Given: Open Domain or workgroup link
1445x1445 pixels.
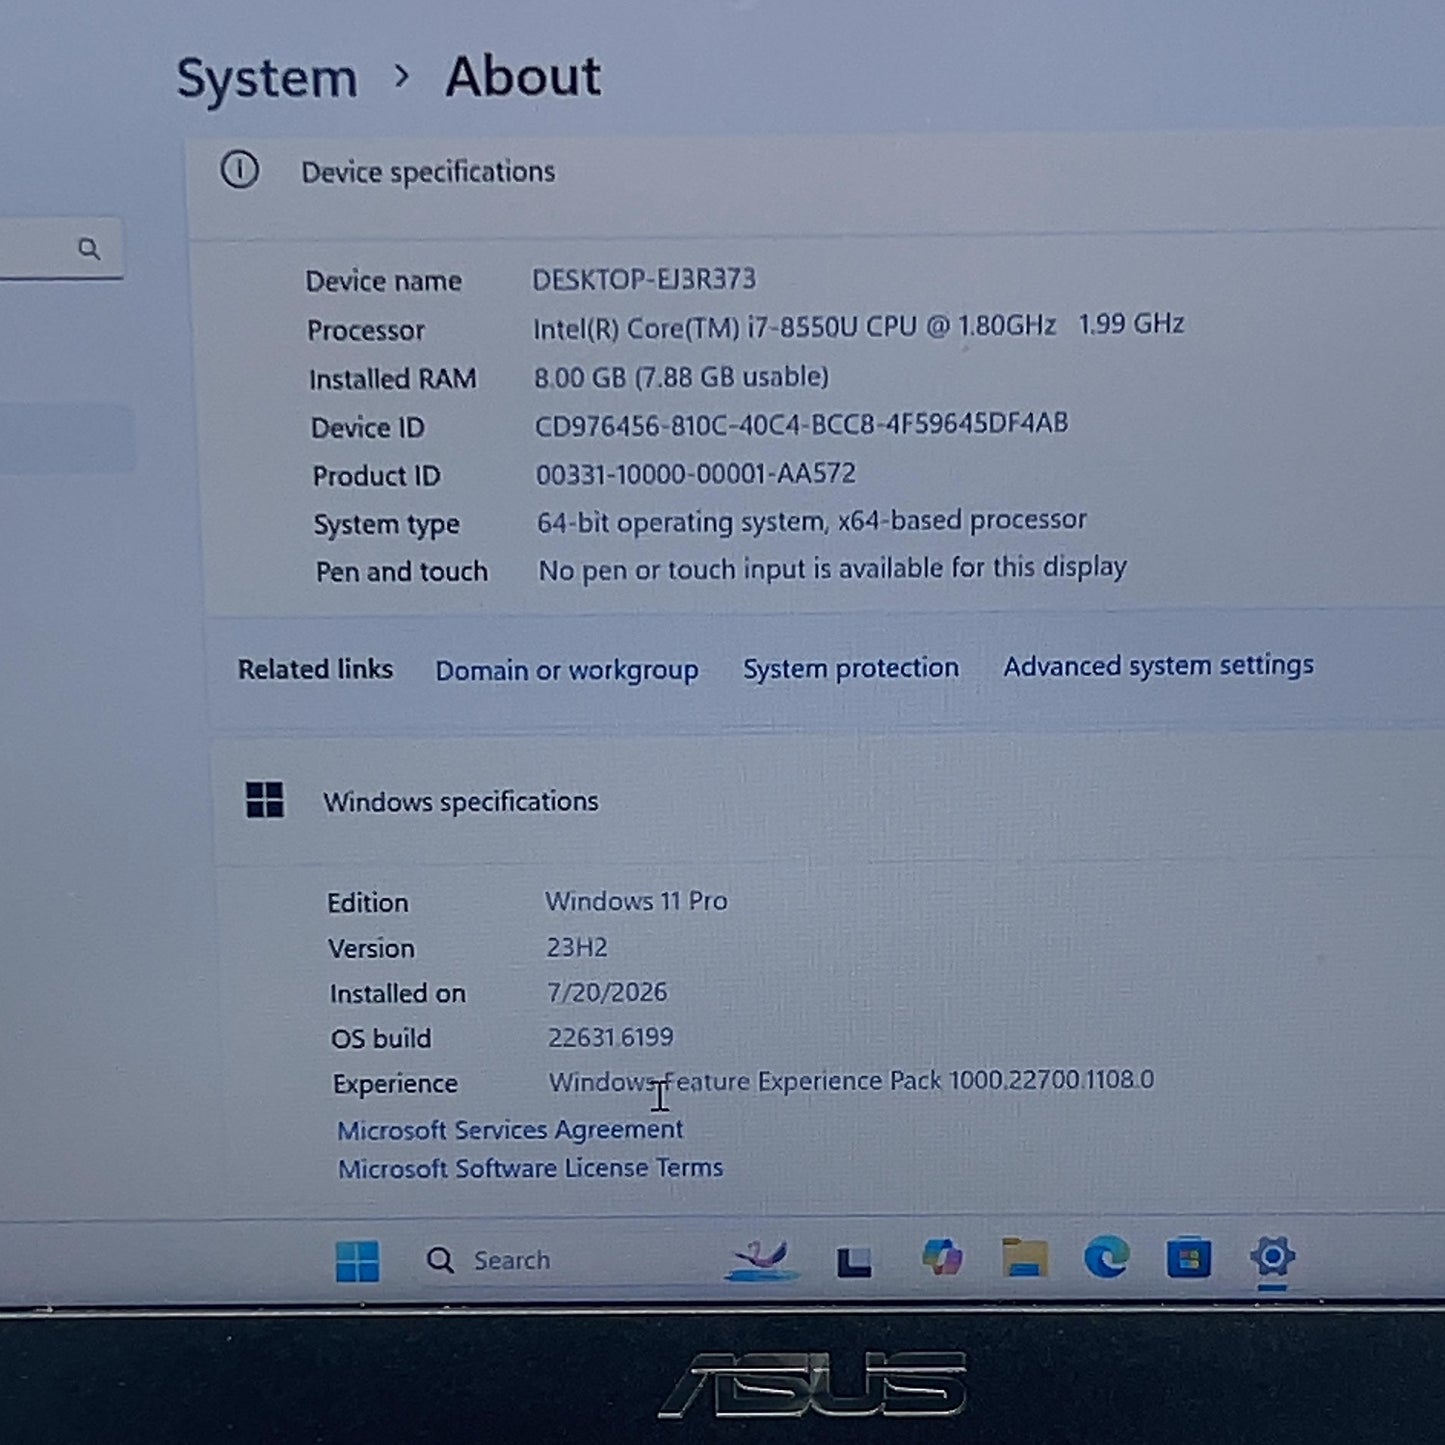Looking at the screenshot, I should tap(567, 670).
